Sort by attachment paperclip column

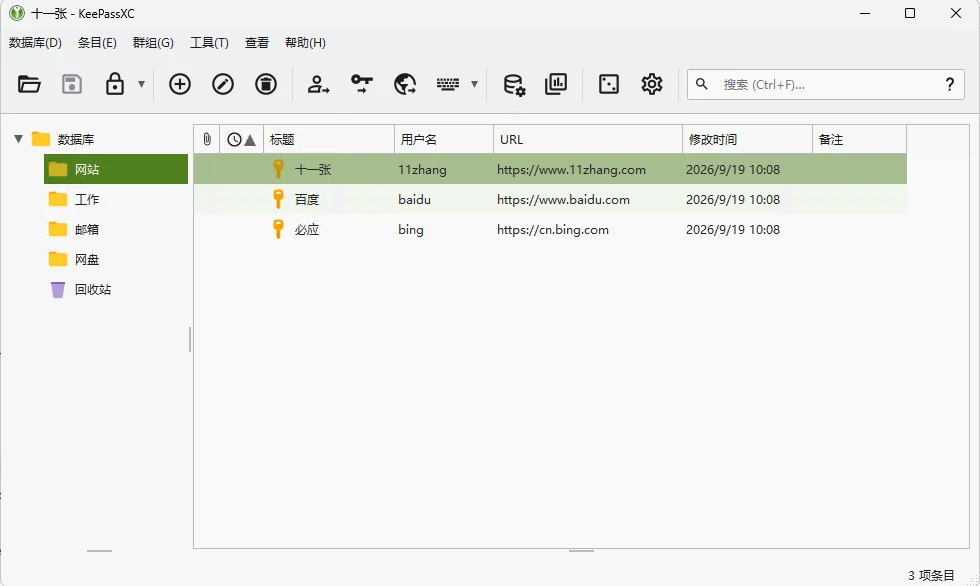pos(207,139)
